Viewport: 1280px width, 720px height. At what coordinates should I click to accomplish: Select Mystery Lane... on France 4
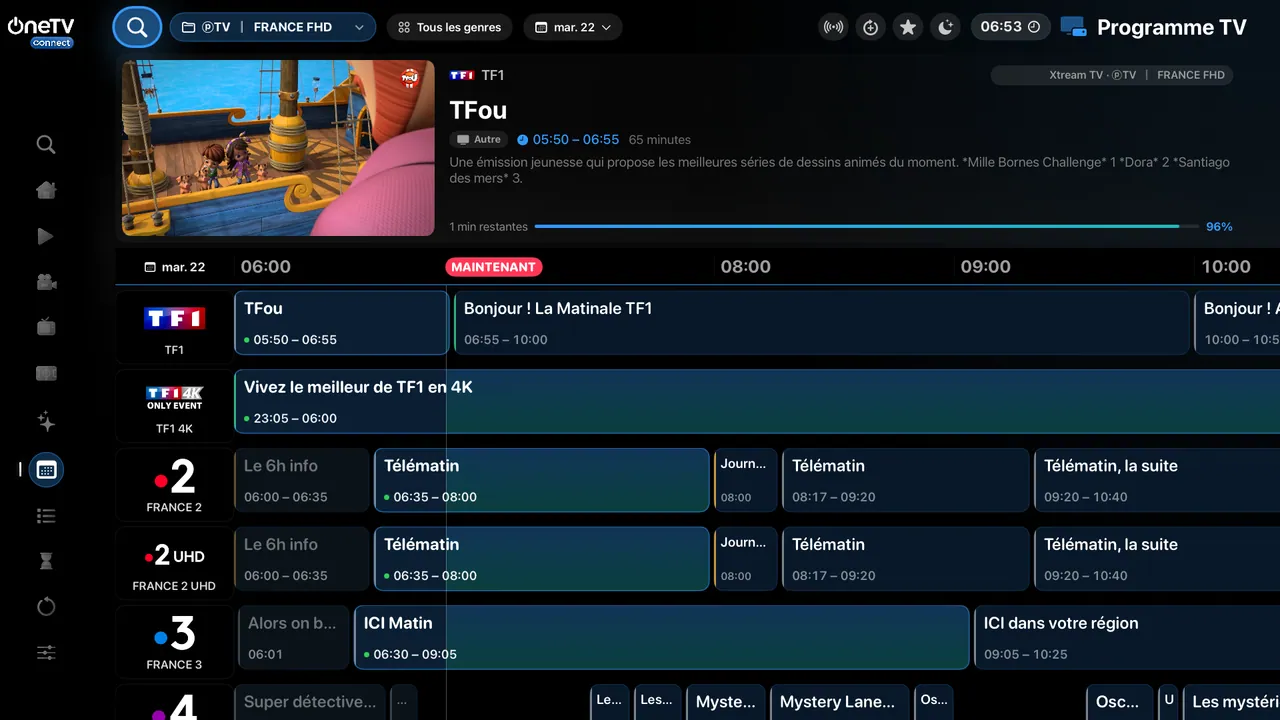(840, 702)
